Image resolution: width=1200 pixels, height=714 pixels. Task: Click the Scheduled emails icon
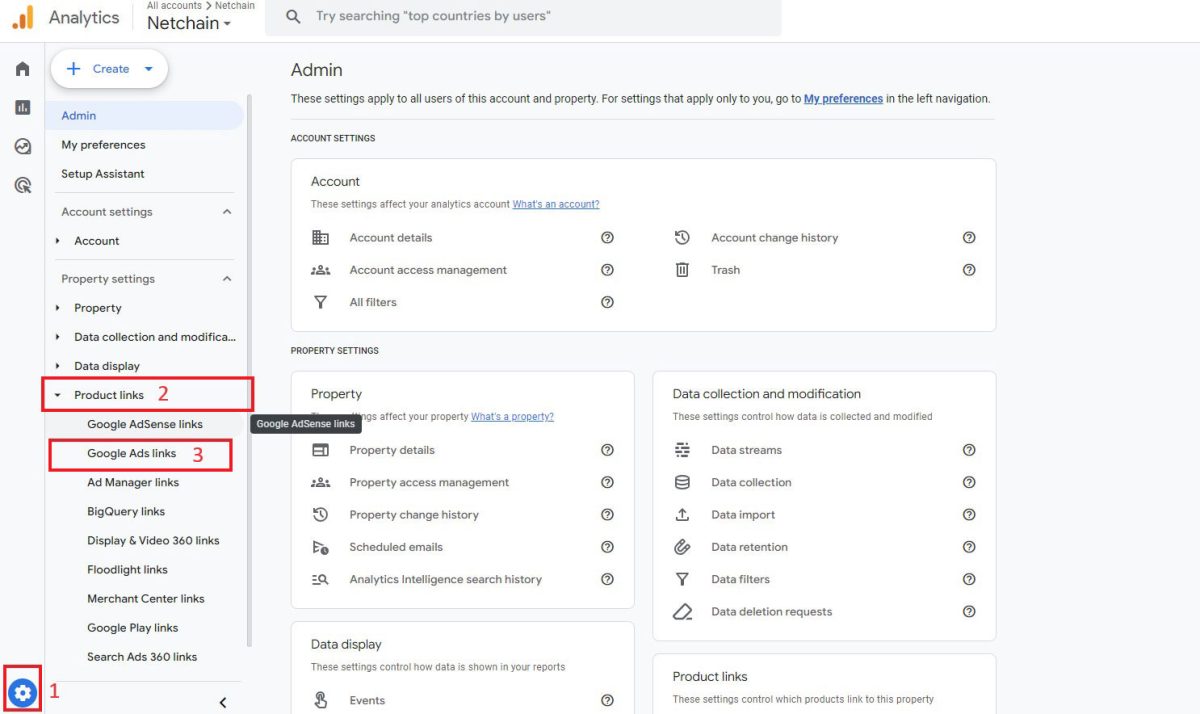coord(320,547)
